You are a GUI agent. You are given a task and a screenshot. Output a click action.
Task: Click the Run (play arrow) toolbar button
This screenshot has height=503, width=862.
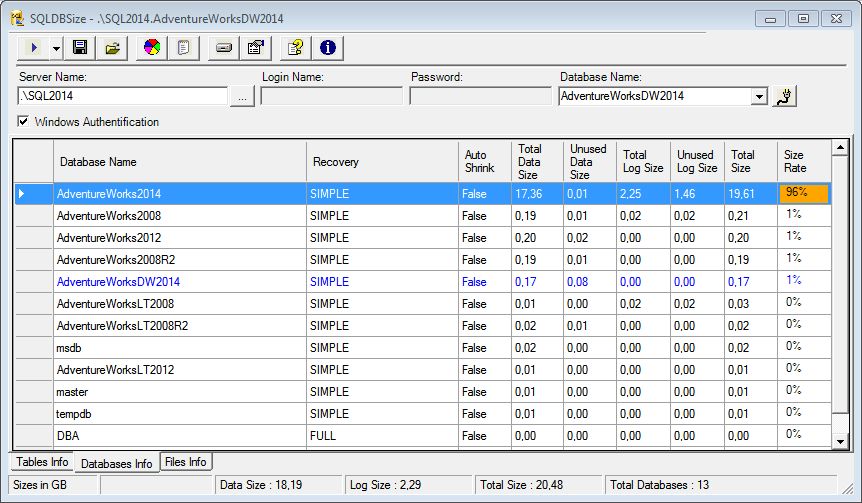[34, 48]
